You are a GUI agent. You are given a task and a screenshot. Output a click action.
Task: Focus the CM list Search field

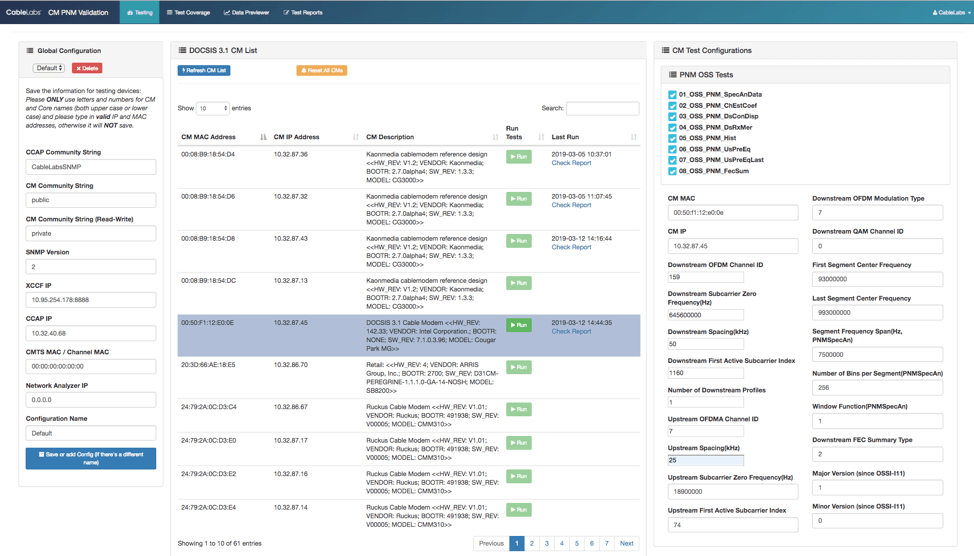pos(603,108)
